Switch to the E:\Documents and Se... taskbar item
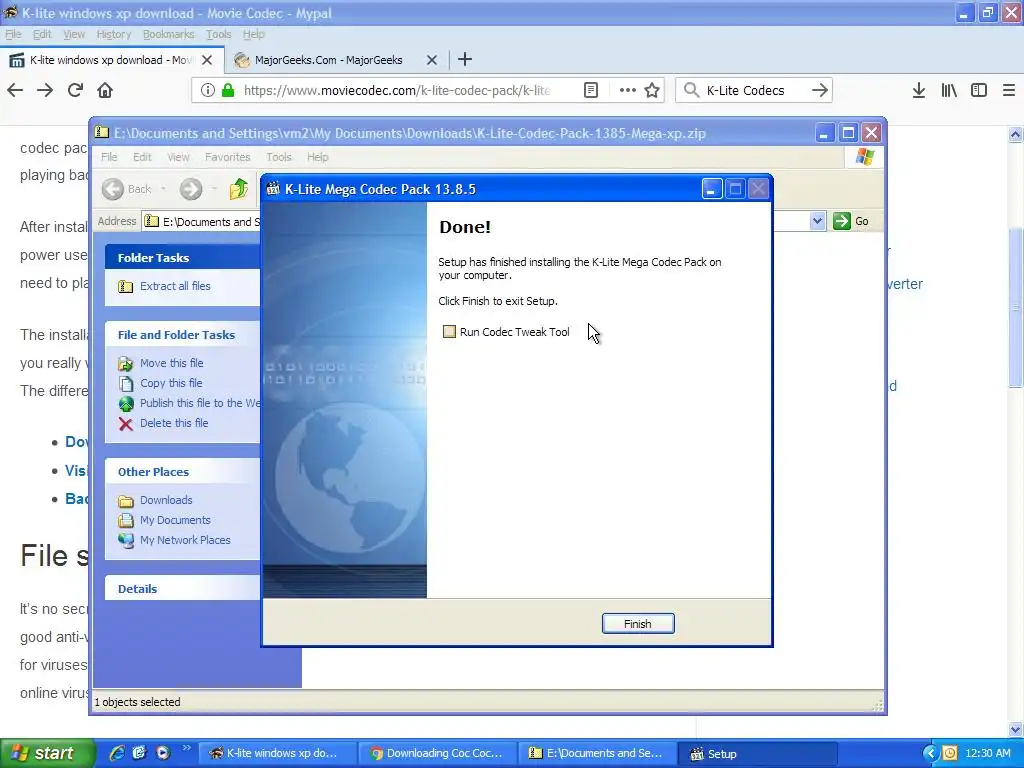Screen dimensions: 1024x768 coord(596,754)
